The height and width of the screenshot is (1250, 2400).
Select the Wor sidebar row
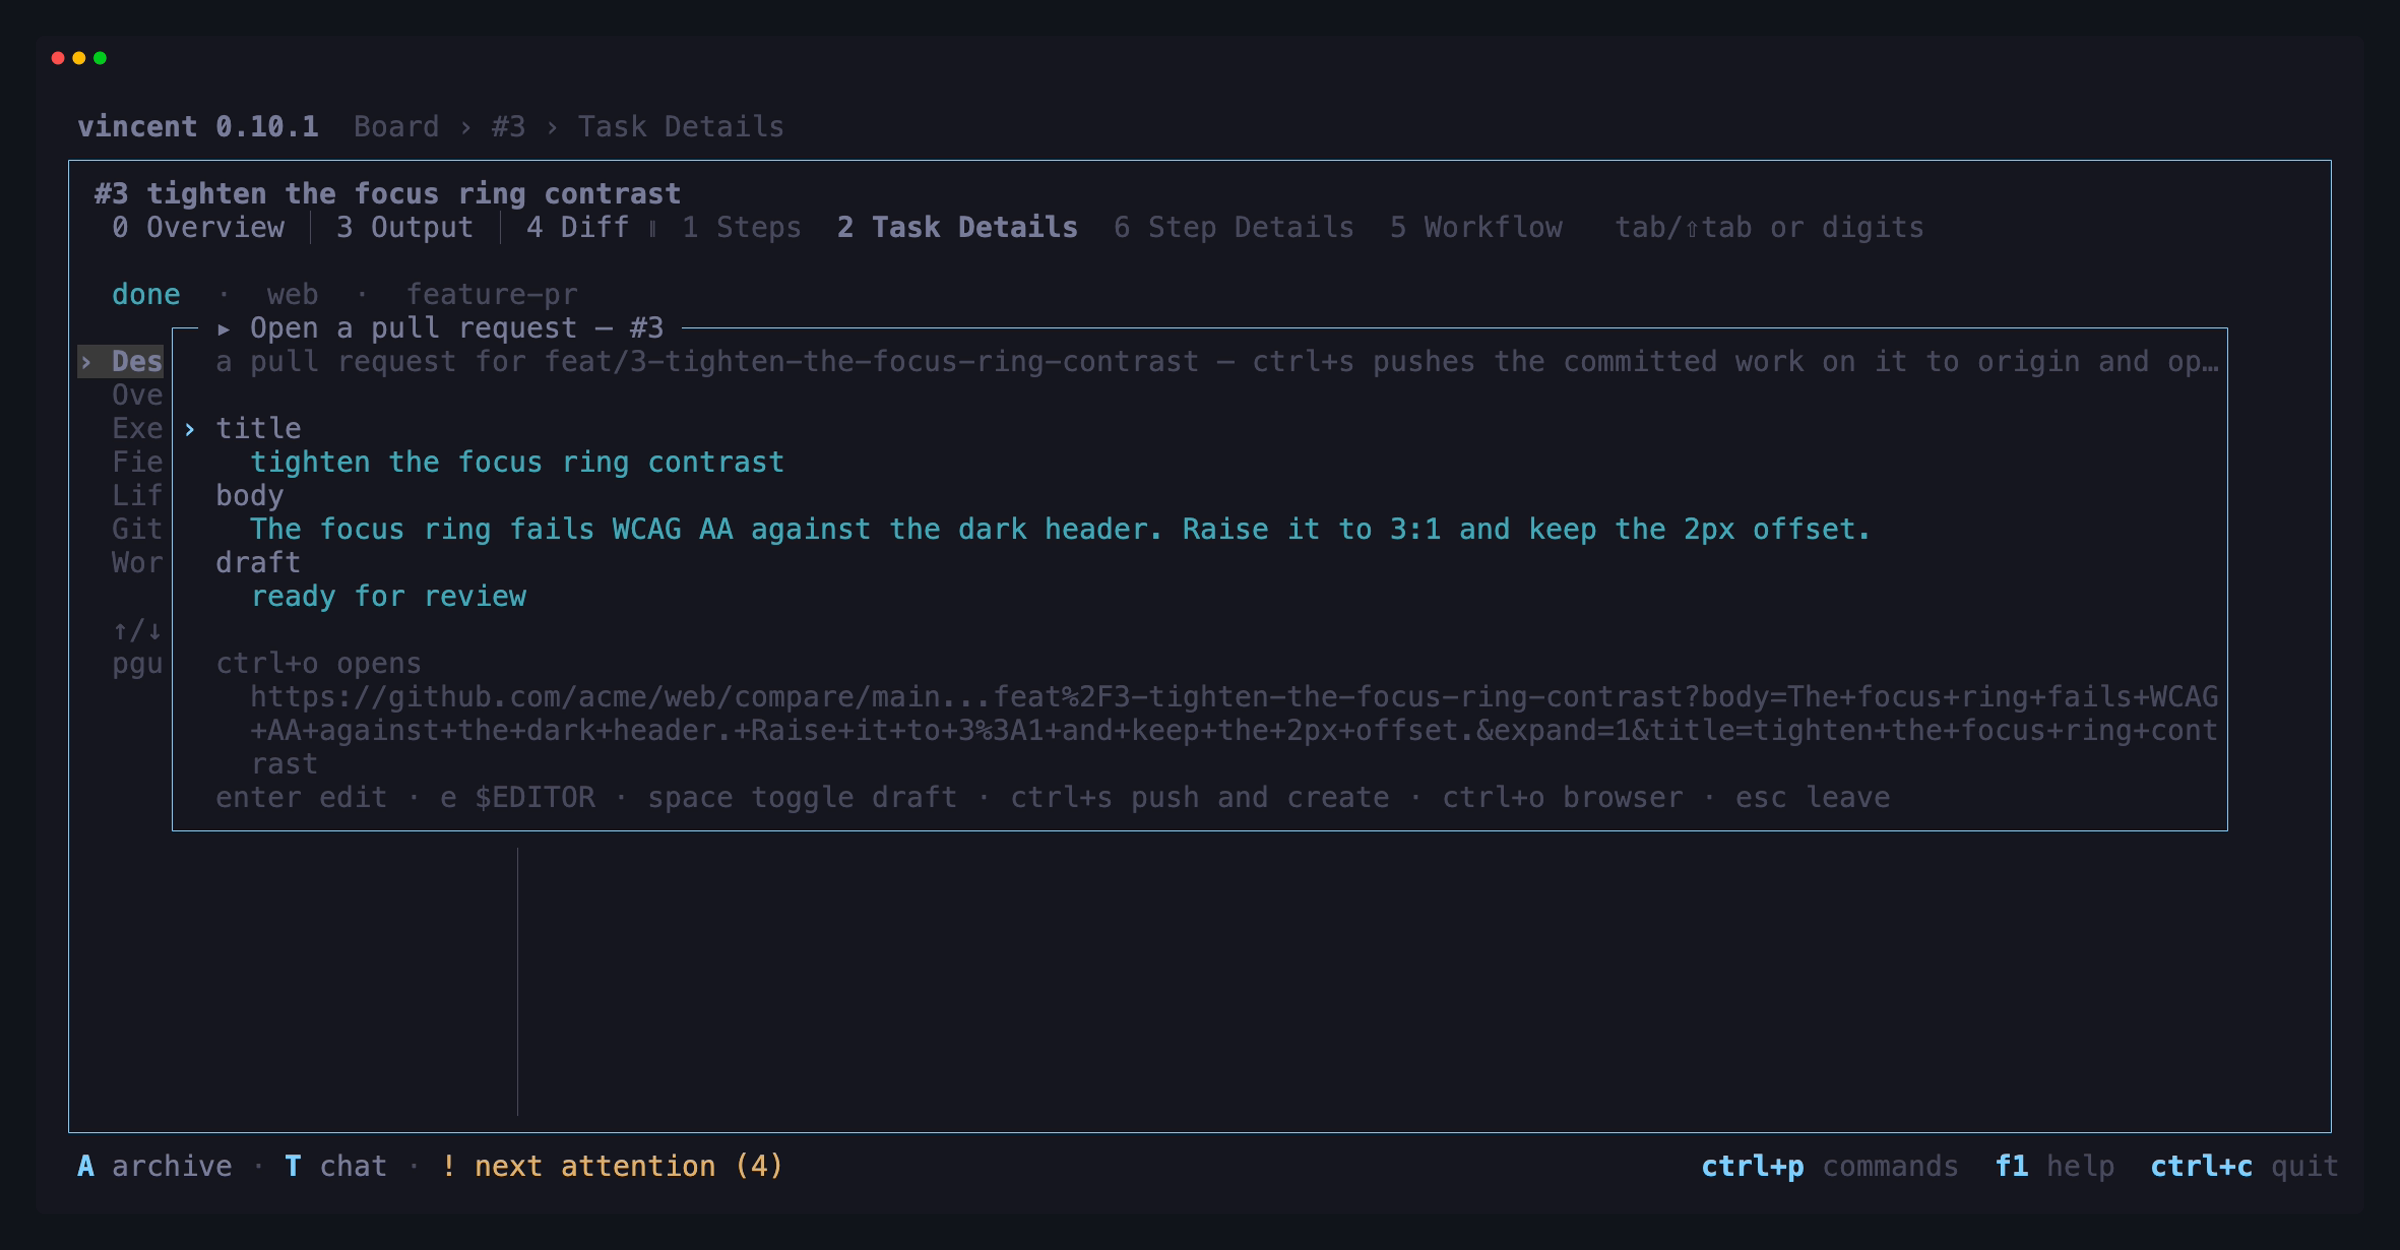pos(137,563)
